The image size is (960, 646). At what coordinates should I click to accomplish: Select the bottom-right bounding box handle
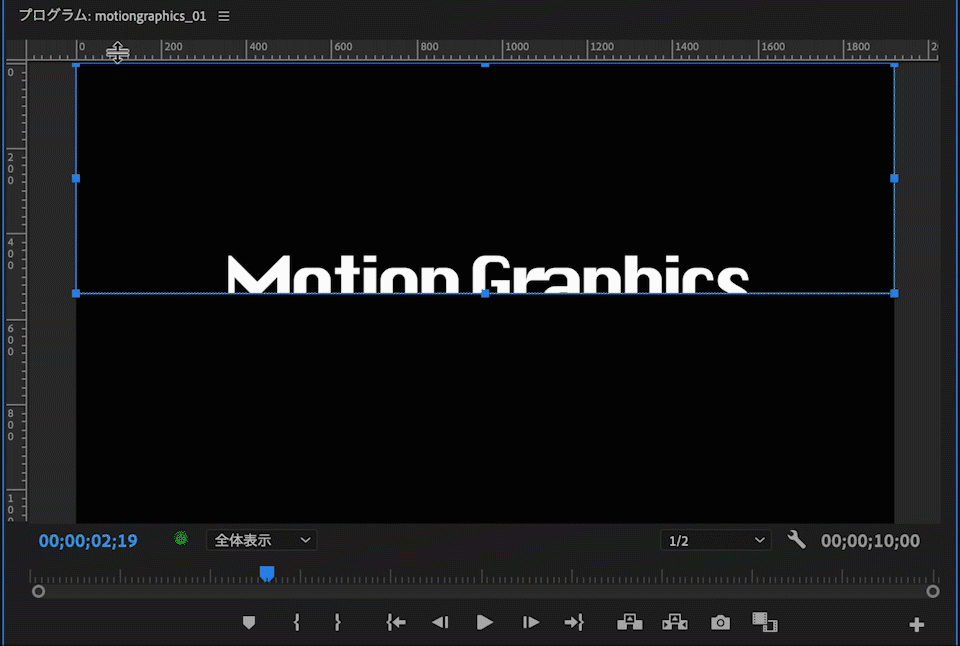click(894, 293)
